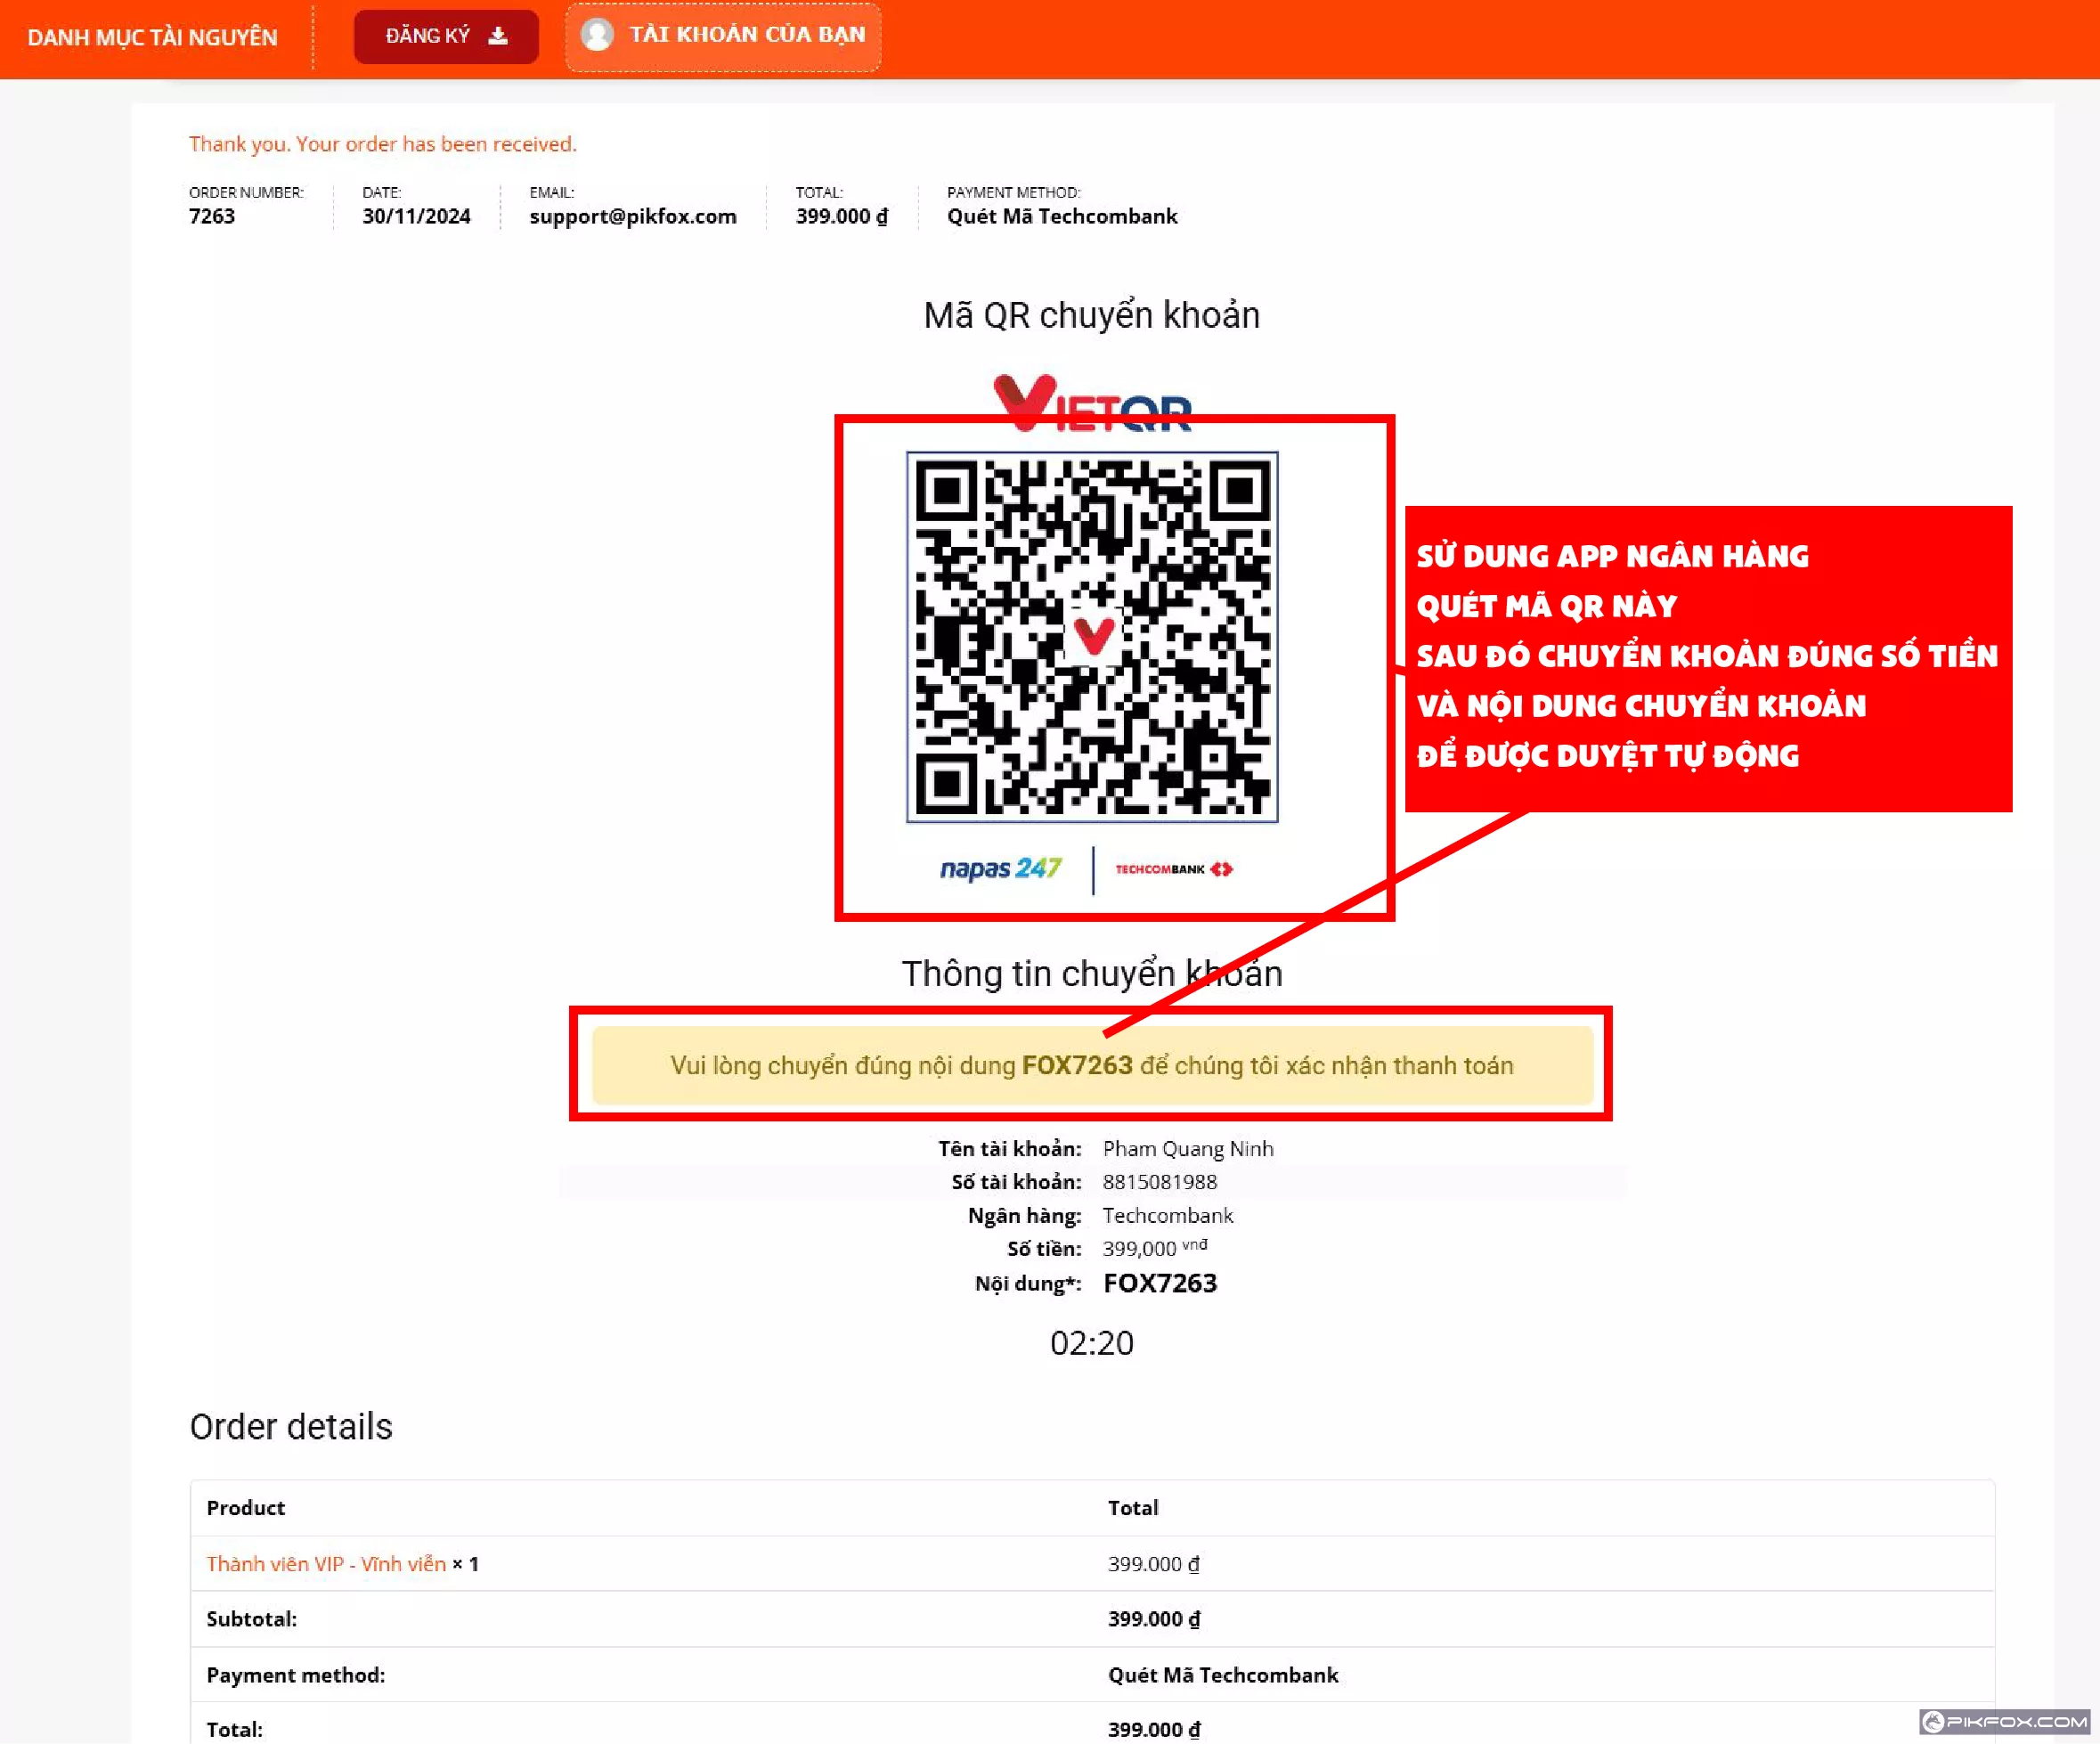Image resolution: width=2100 pixels, height=1744 pixels.
Task: Select the Ngân hàng value Techcombank
Action: click(1168, 1216)
